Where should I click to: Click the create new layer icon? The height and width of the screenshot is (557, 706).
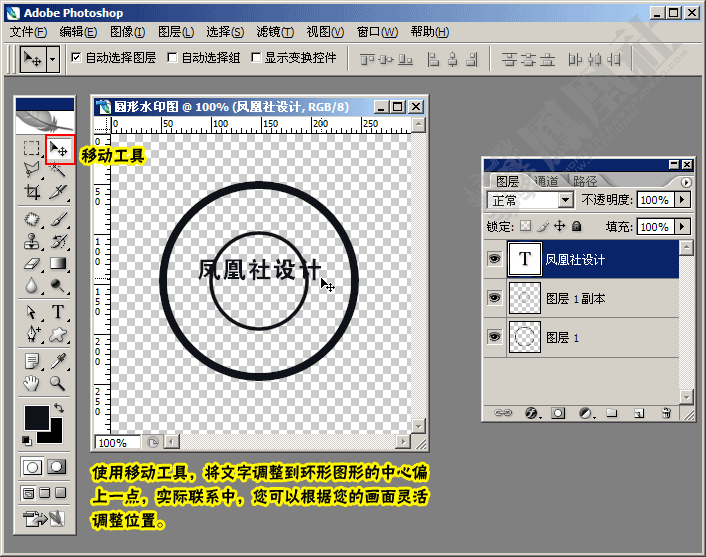coord(639,413)
